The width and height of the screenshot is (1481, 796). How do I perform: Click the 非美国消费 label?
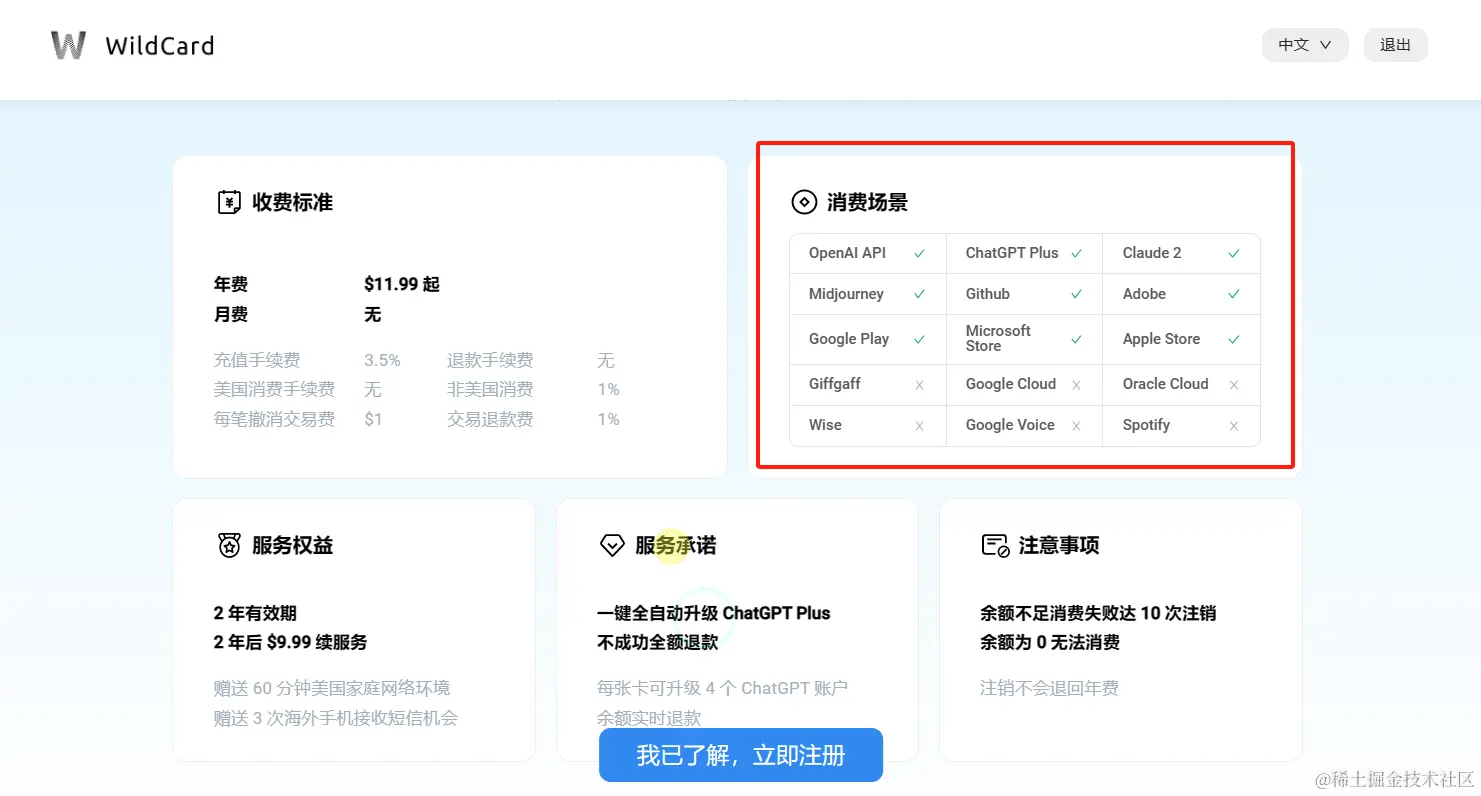point(490,390)
